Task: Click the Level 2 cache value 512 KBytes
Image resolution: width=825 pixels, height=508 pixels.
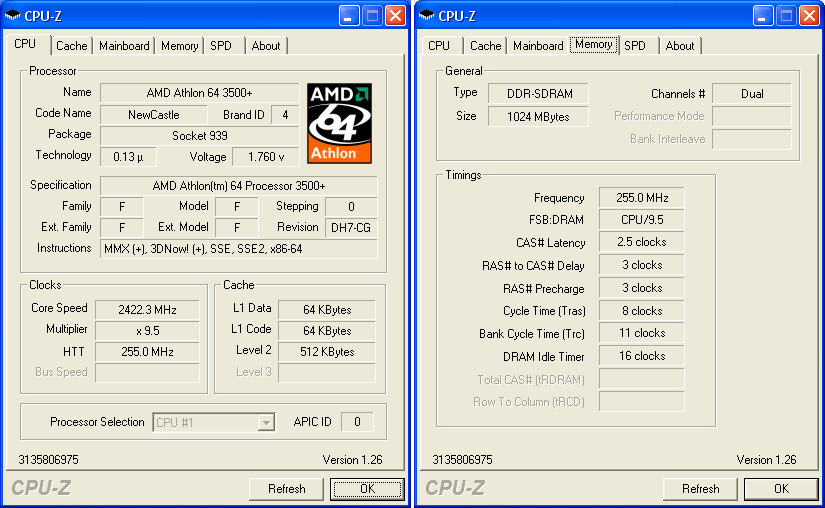Action: coord(327,352)
